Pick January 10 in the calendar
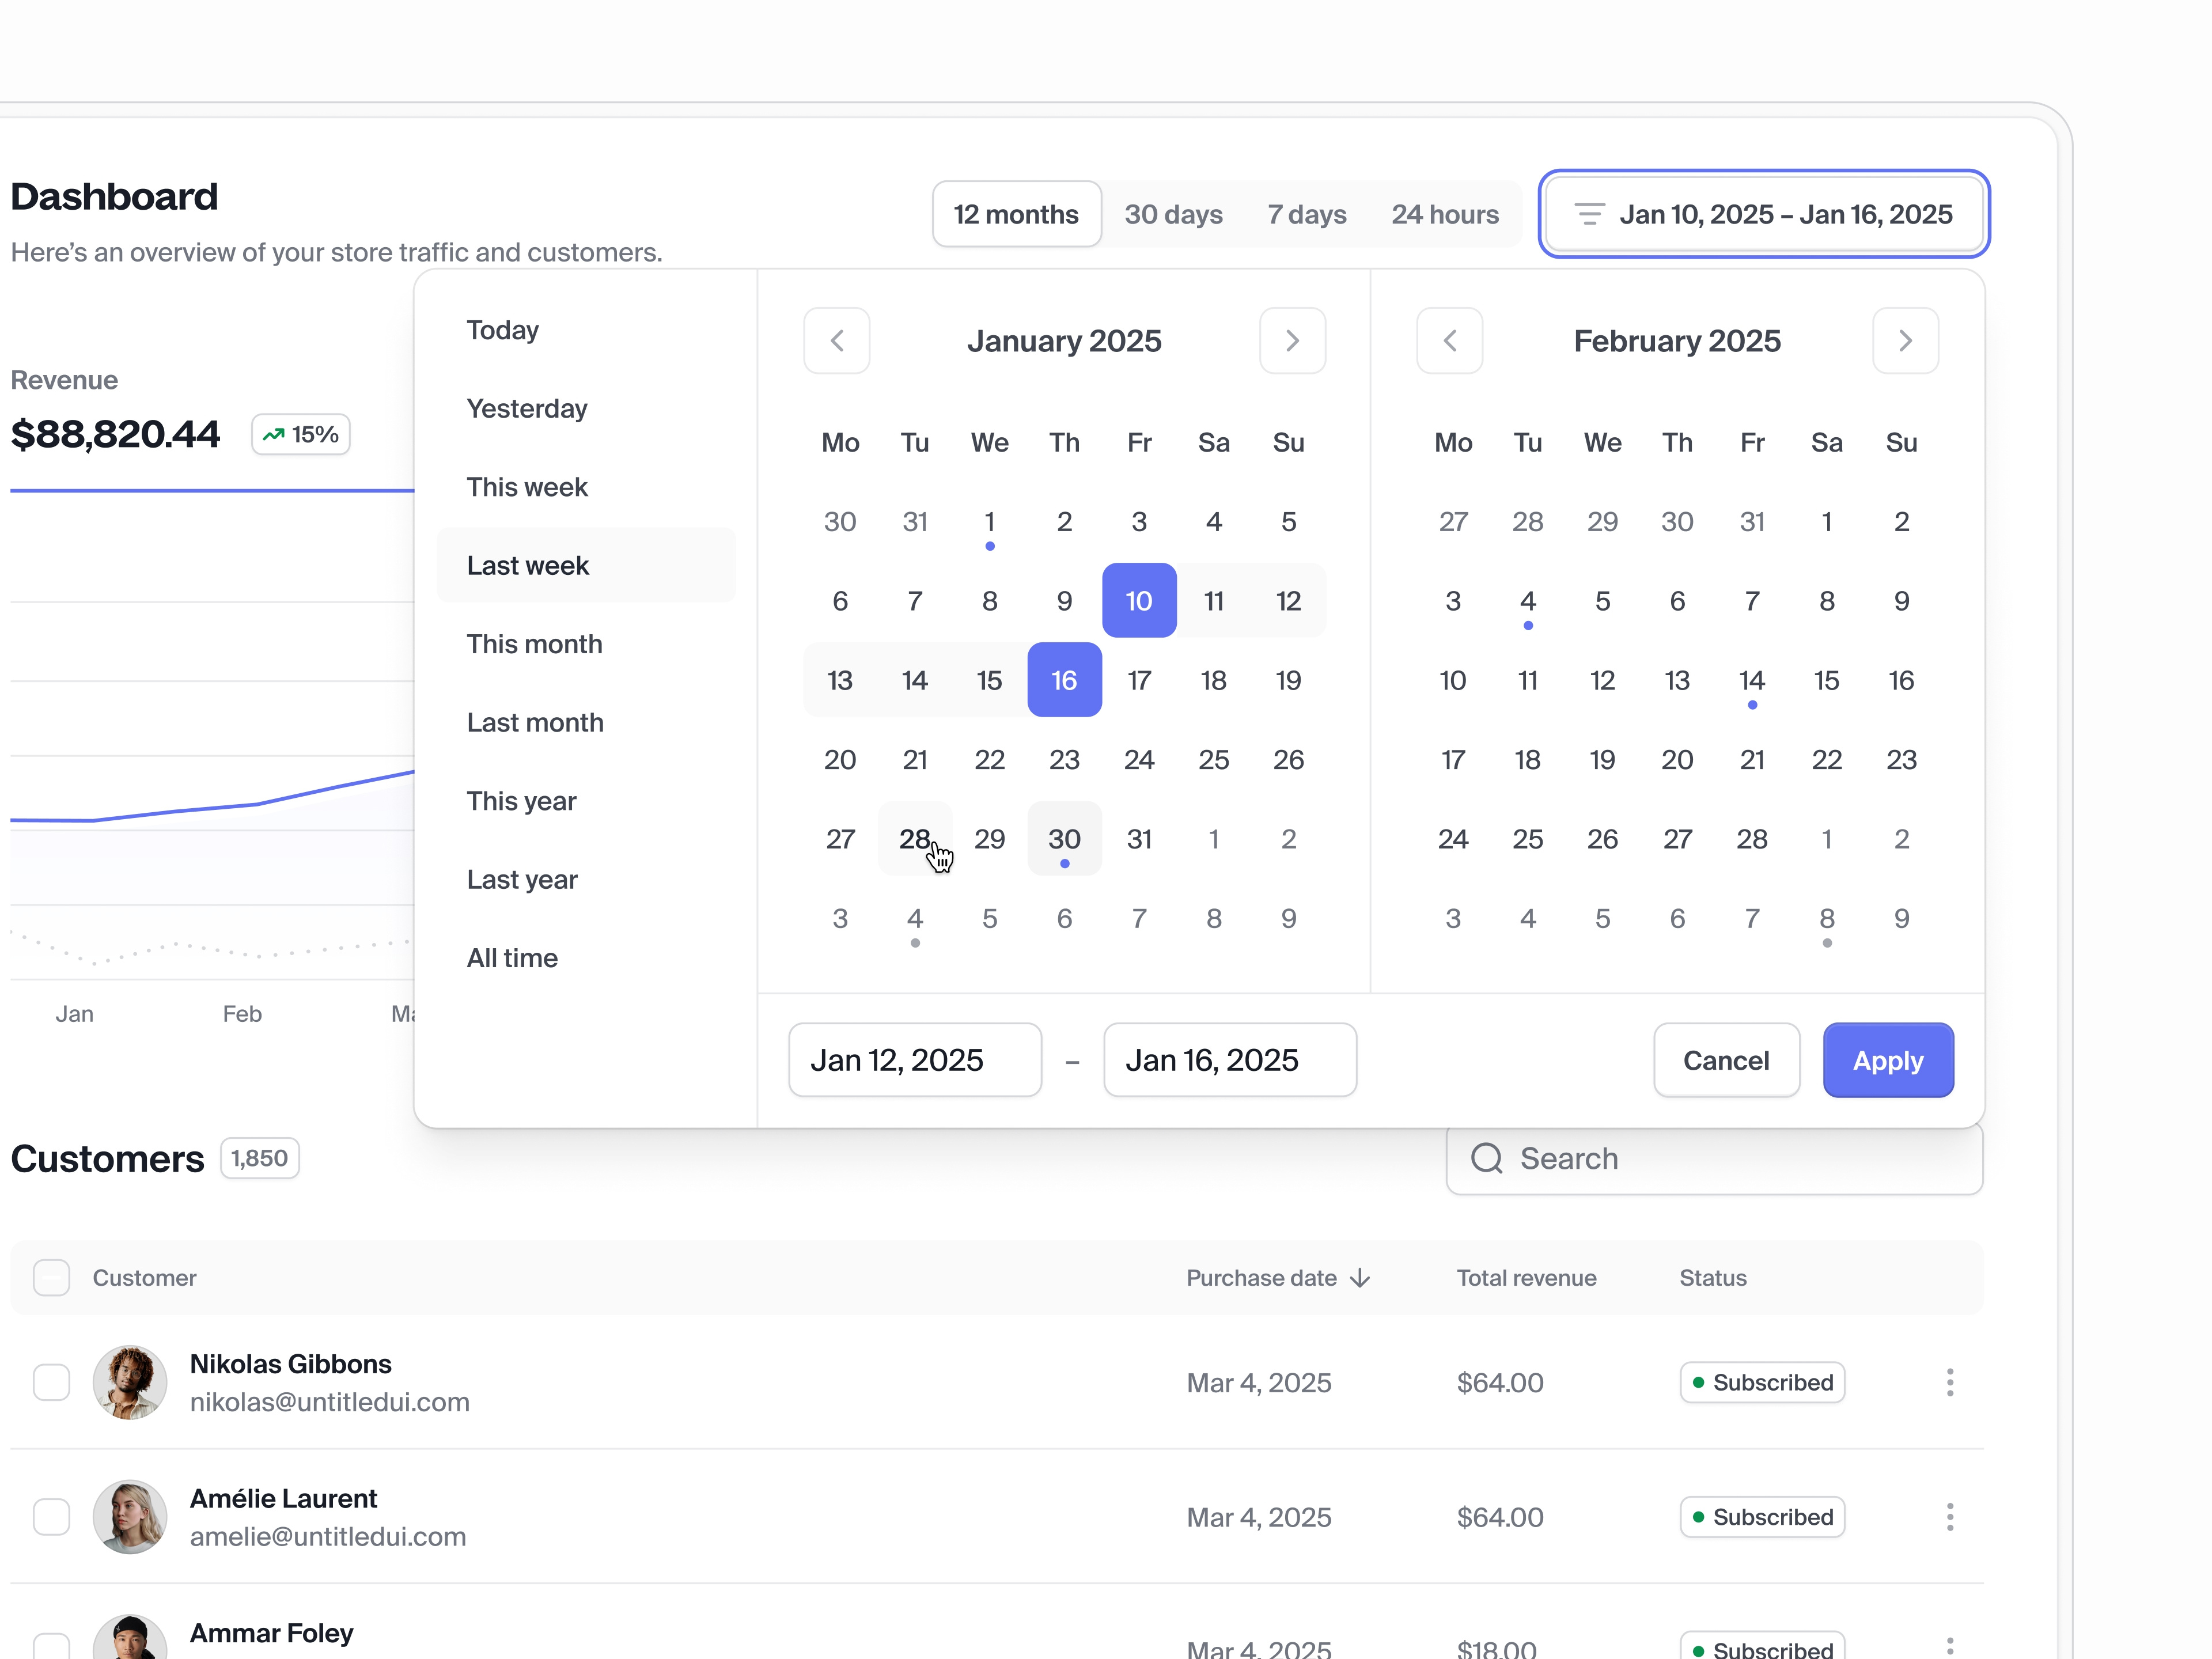Screen dimensions: 2212x1659 coord(1139,600)
